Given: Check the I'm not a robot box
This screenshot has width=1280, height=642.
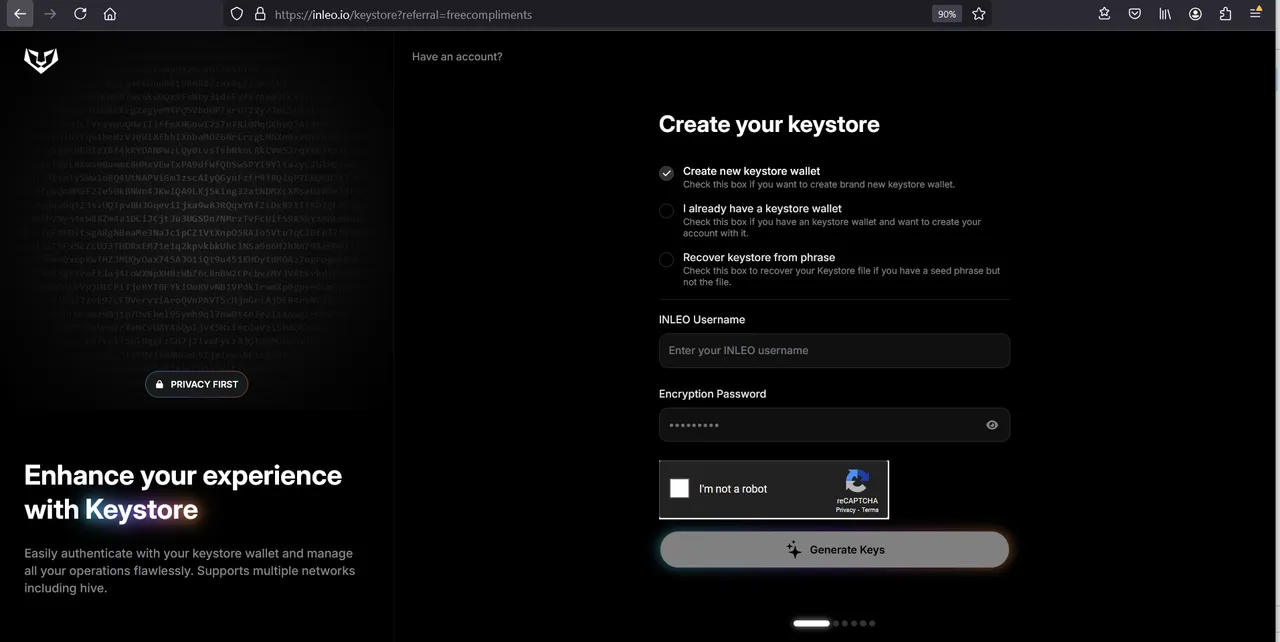Looking at the screenshot, I should point(679,488).
